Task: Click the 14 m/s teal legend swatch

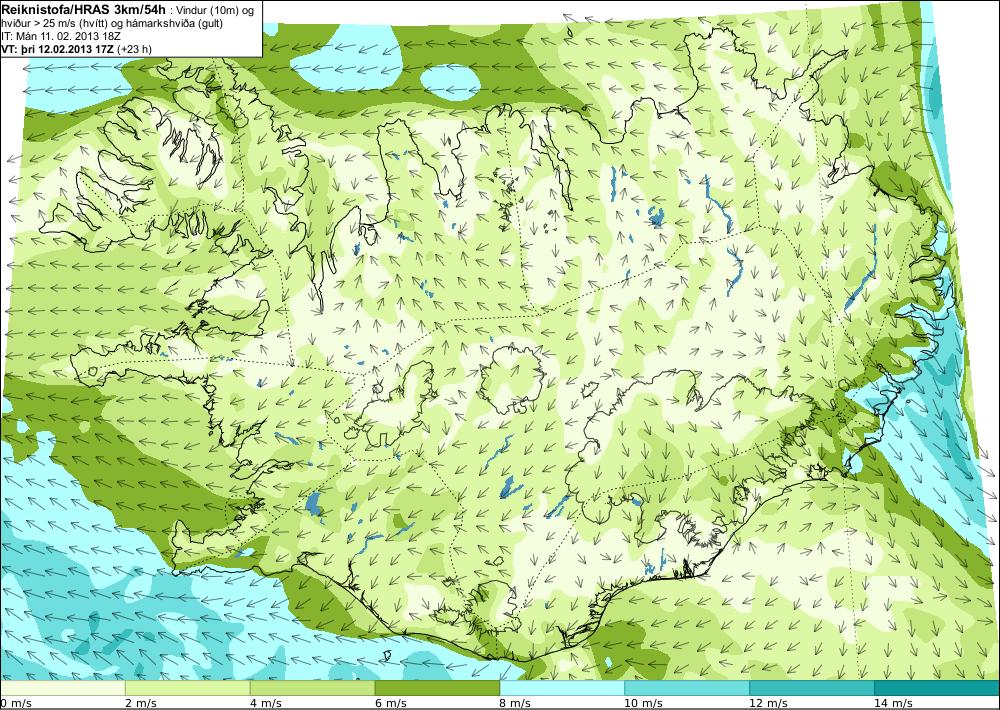Action: [x=938, y=688]
